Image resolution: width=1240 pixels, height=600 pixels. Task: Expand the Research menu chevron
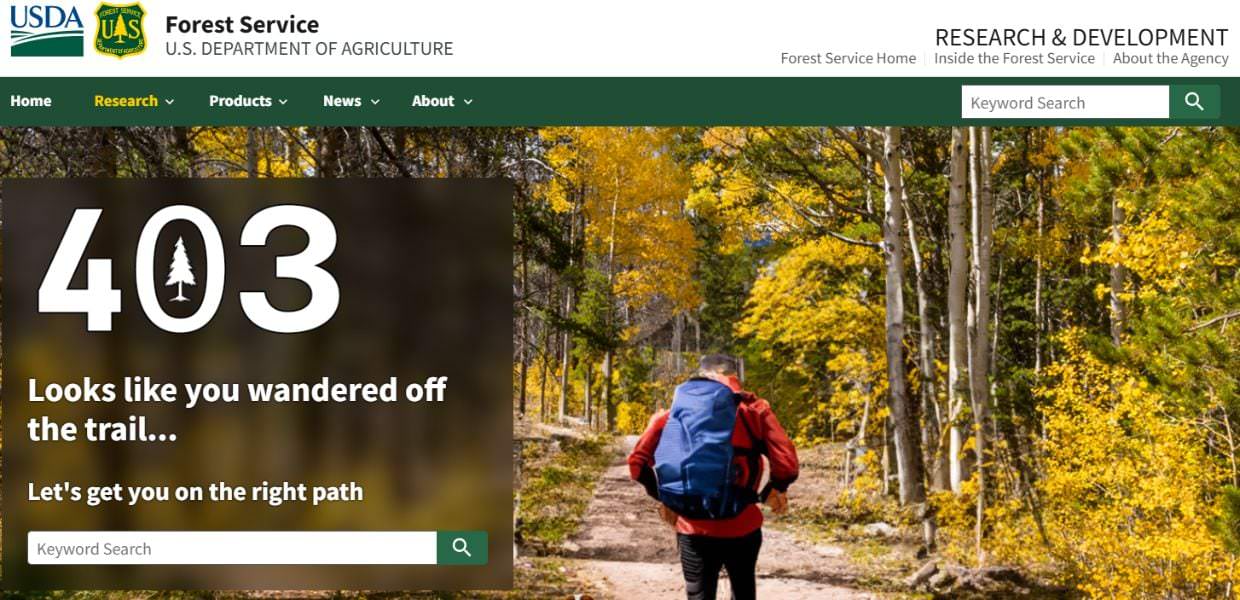(x=170, y=102)
